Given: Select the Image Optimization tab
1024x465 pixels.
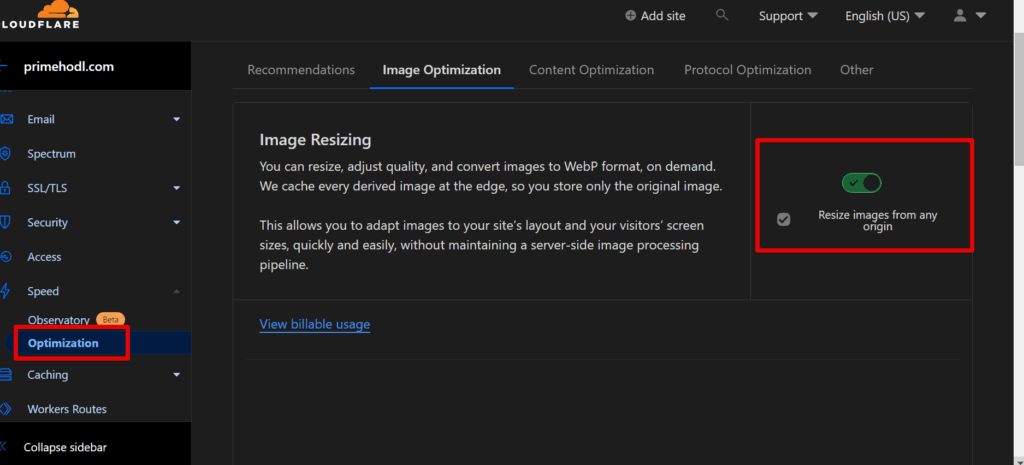Looking at the screenshot, I should [x=441, y=70].
